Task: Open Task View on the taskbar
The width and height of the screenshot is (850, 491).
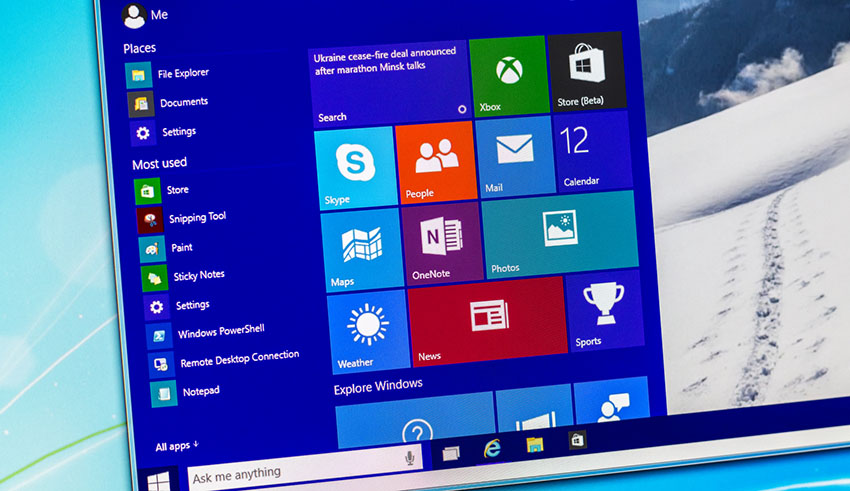Action: (450, 453)
